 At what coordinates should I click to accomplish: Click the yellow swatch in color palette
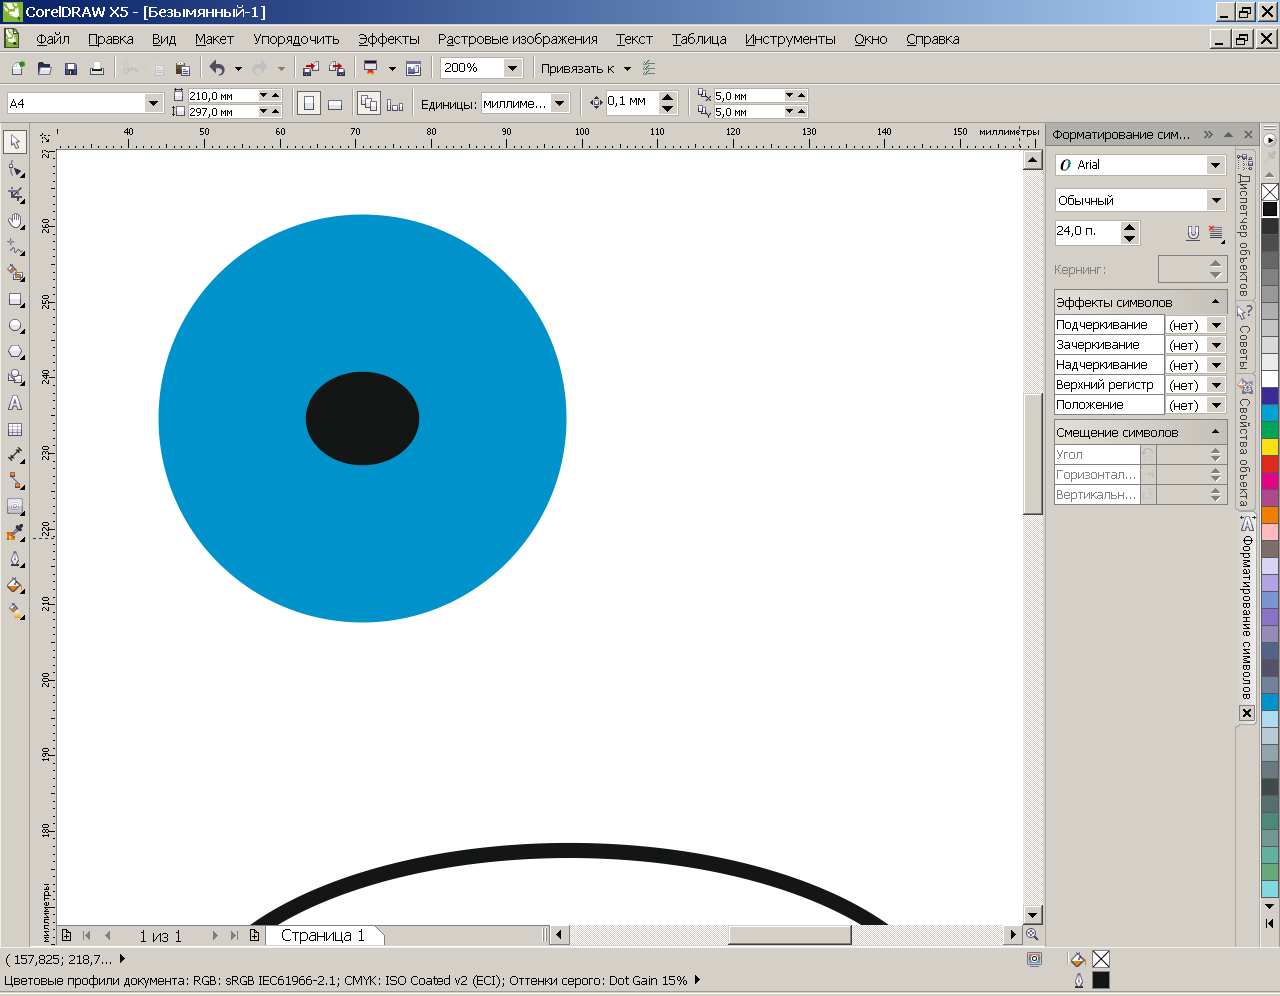click(1270, 447)
